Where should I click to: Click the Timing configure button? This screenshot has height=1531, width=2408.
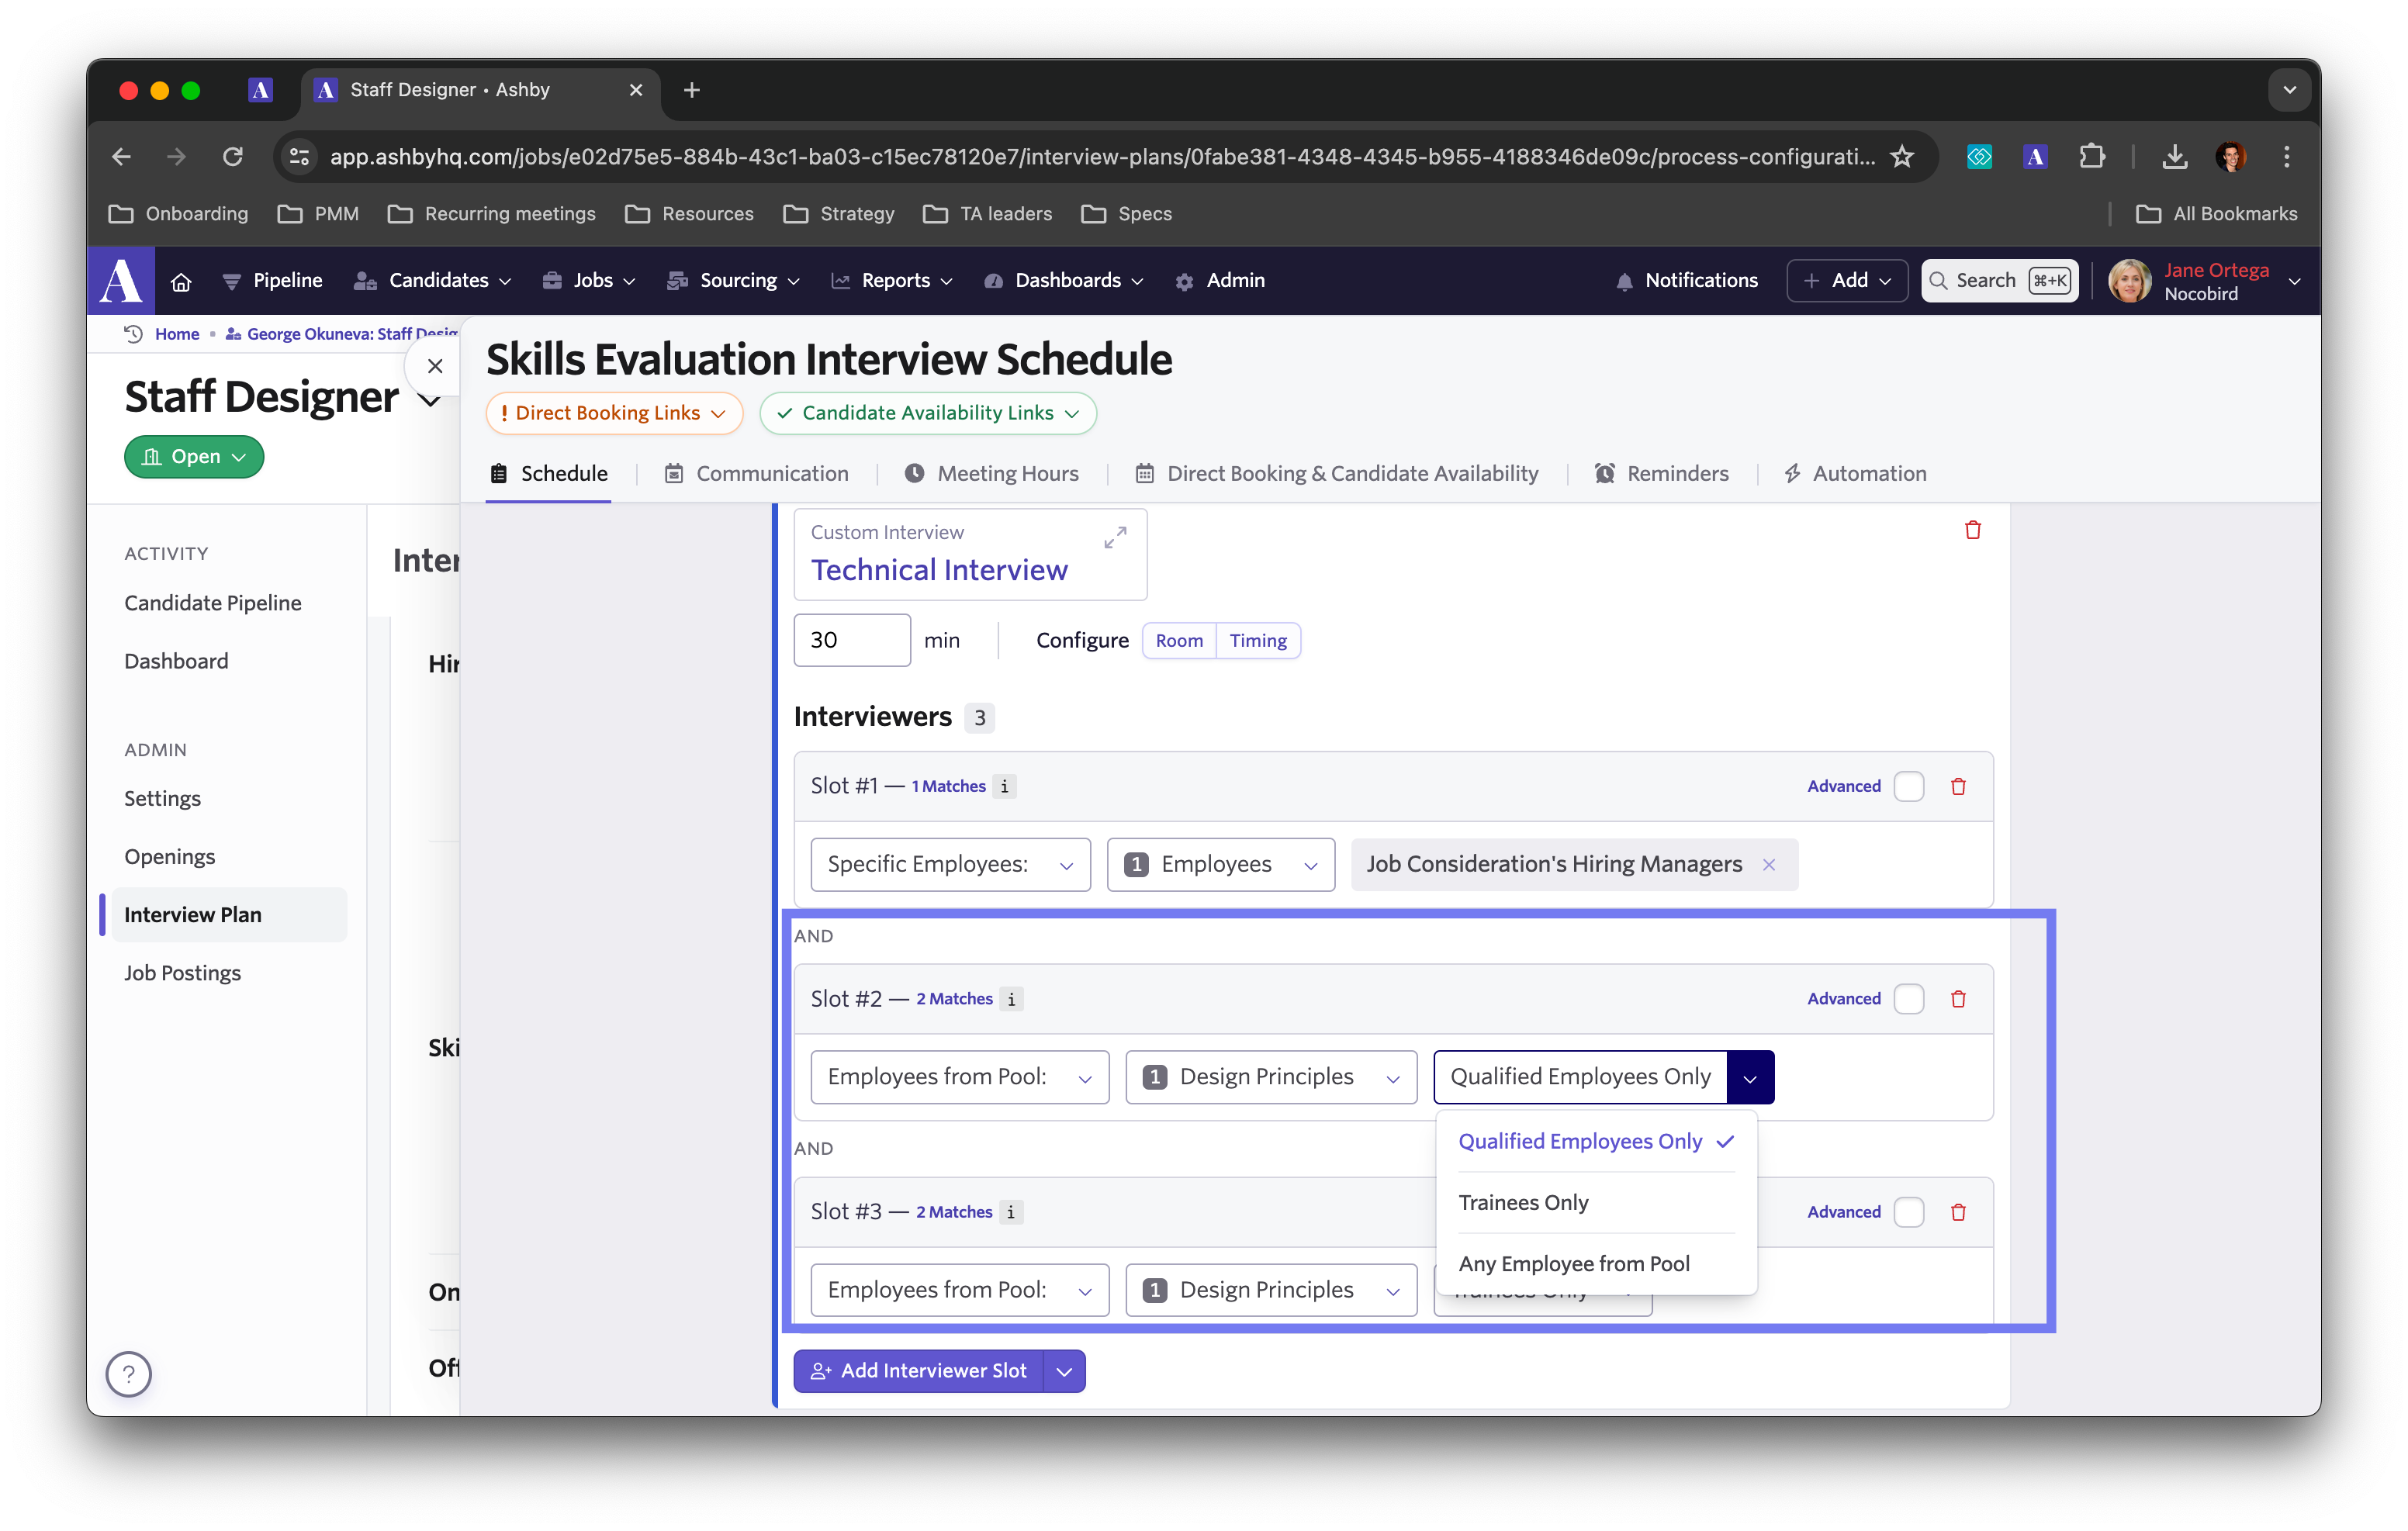coord(1257,640)
